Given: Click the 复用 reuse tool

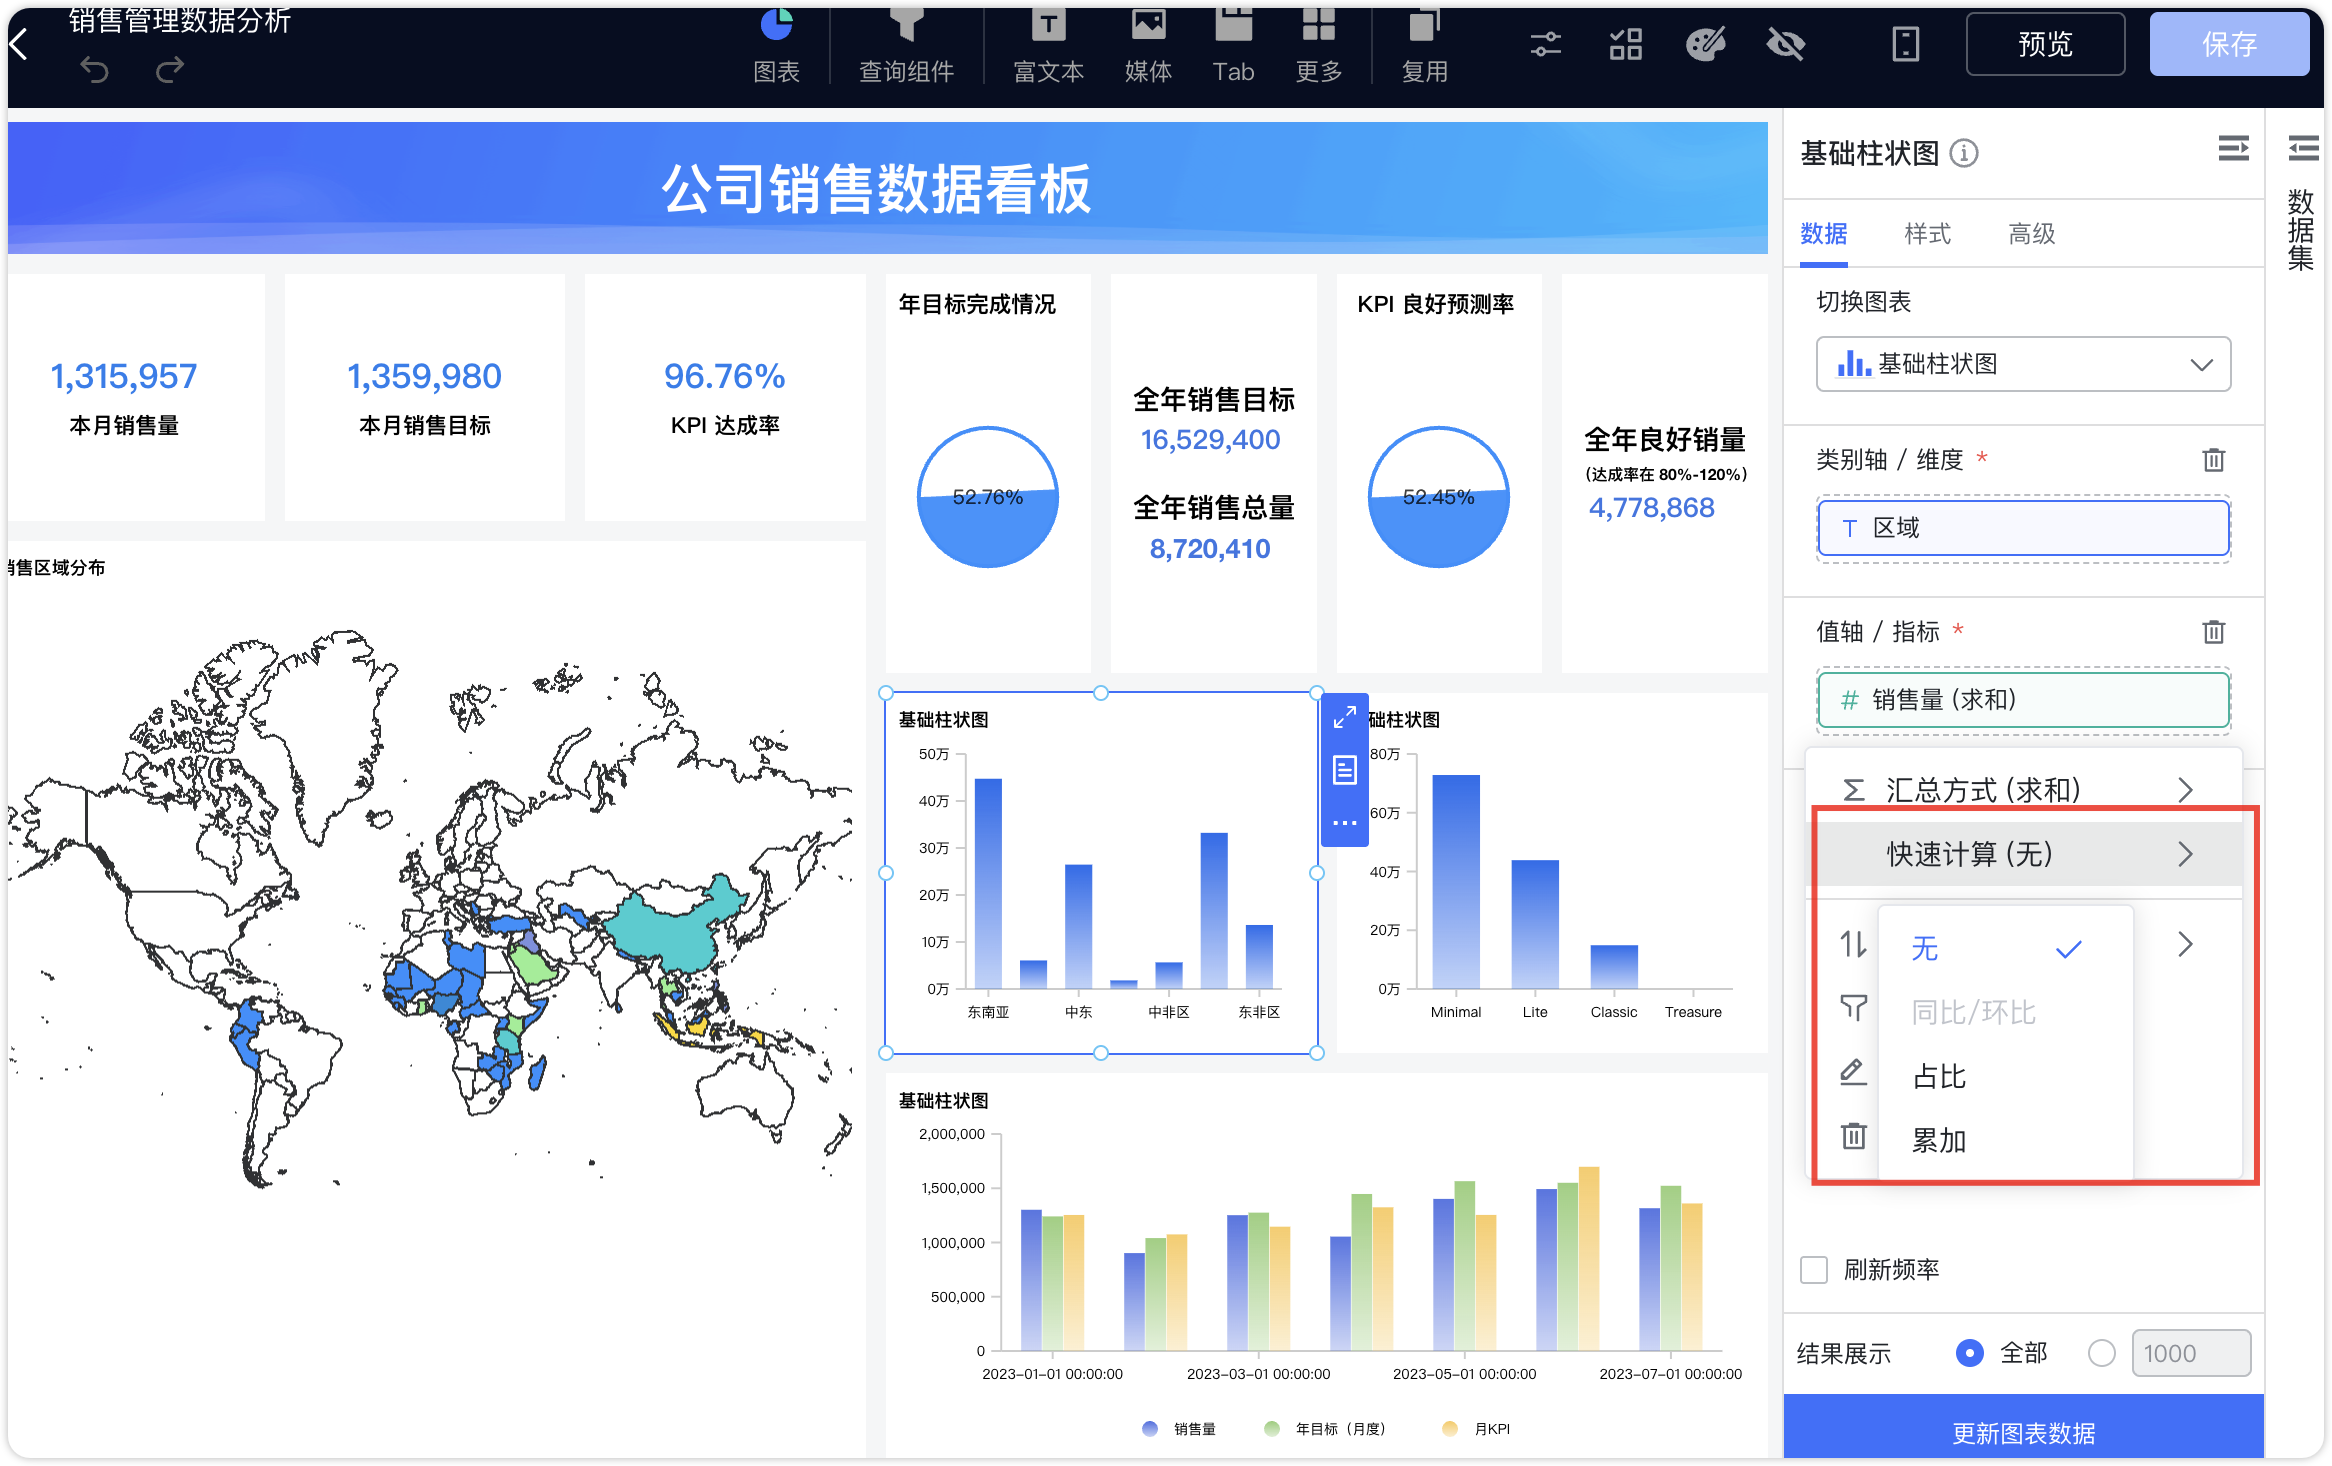Looking at the screenshot, I should tap(1424, 46).
